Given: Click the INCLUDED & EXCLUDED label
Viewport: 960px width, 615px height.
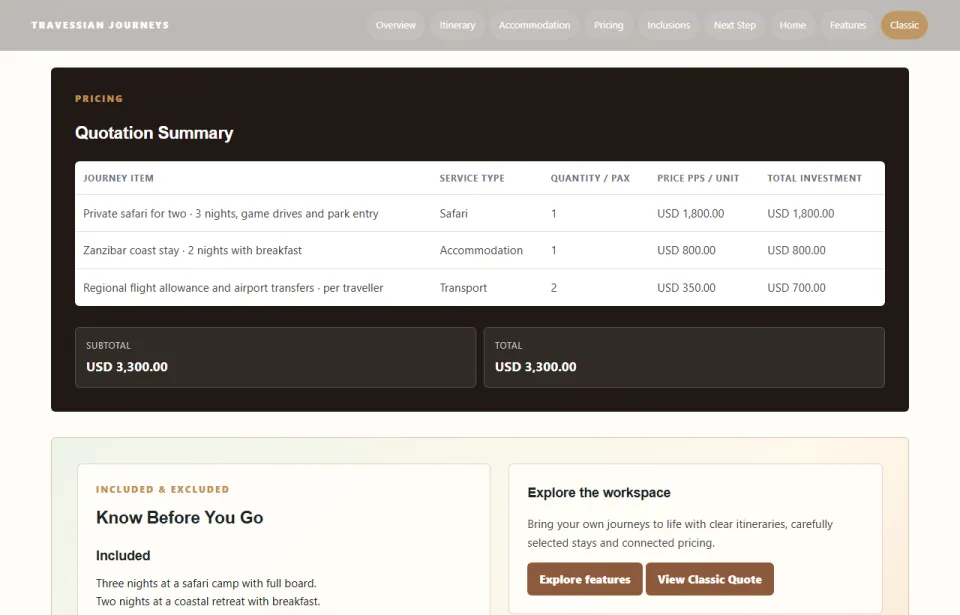Looking at the screenshot, I should (163, 489).
